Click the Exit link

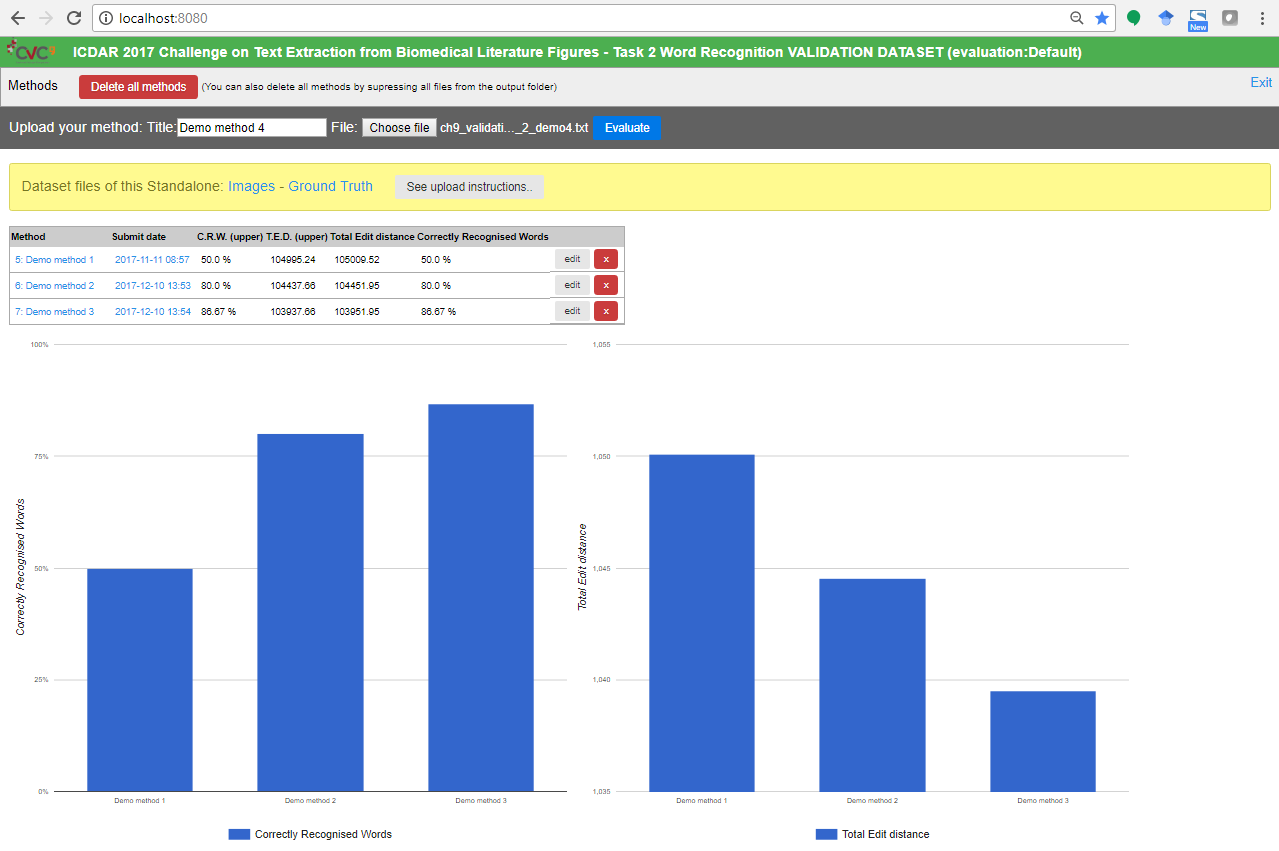[x=1260, y=83]
